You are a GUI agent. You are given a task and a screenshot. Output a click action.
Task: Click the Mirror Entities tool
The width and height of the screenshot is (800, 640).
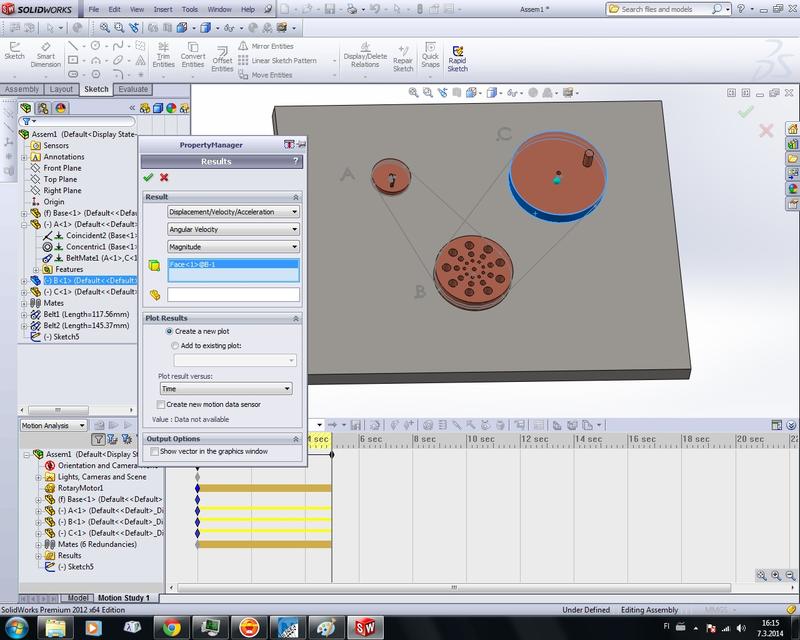click(x=271, y=45)
